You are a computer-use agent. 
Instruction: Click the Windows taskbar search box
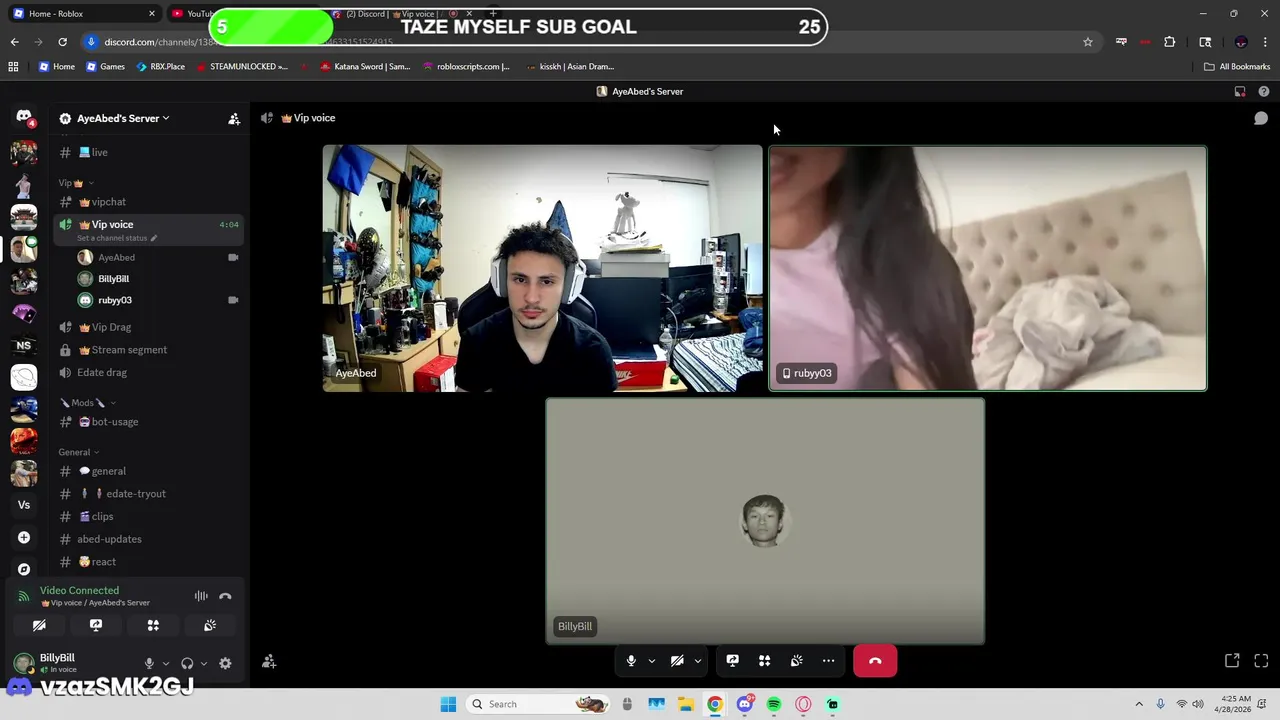pos(537,704)
